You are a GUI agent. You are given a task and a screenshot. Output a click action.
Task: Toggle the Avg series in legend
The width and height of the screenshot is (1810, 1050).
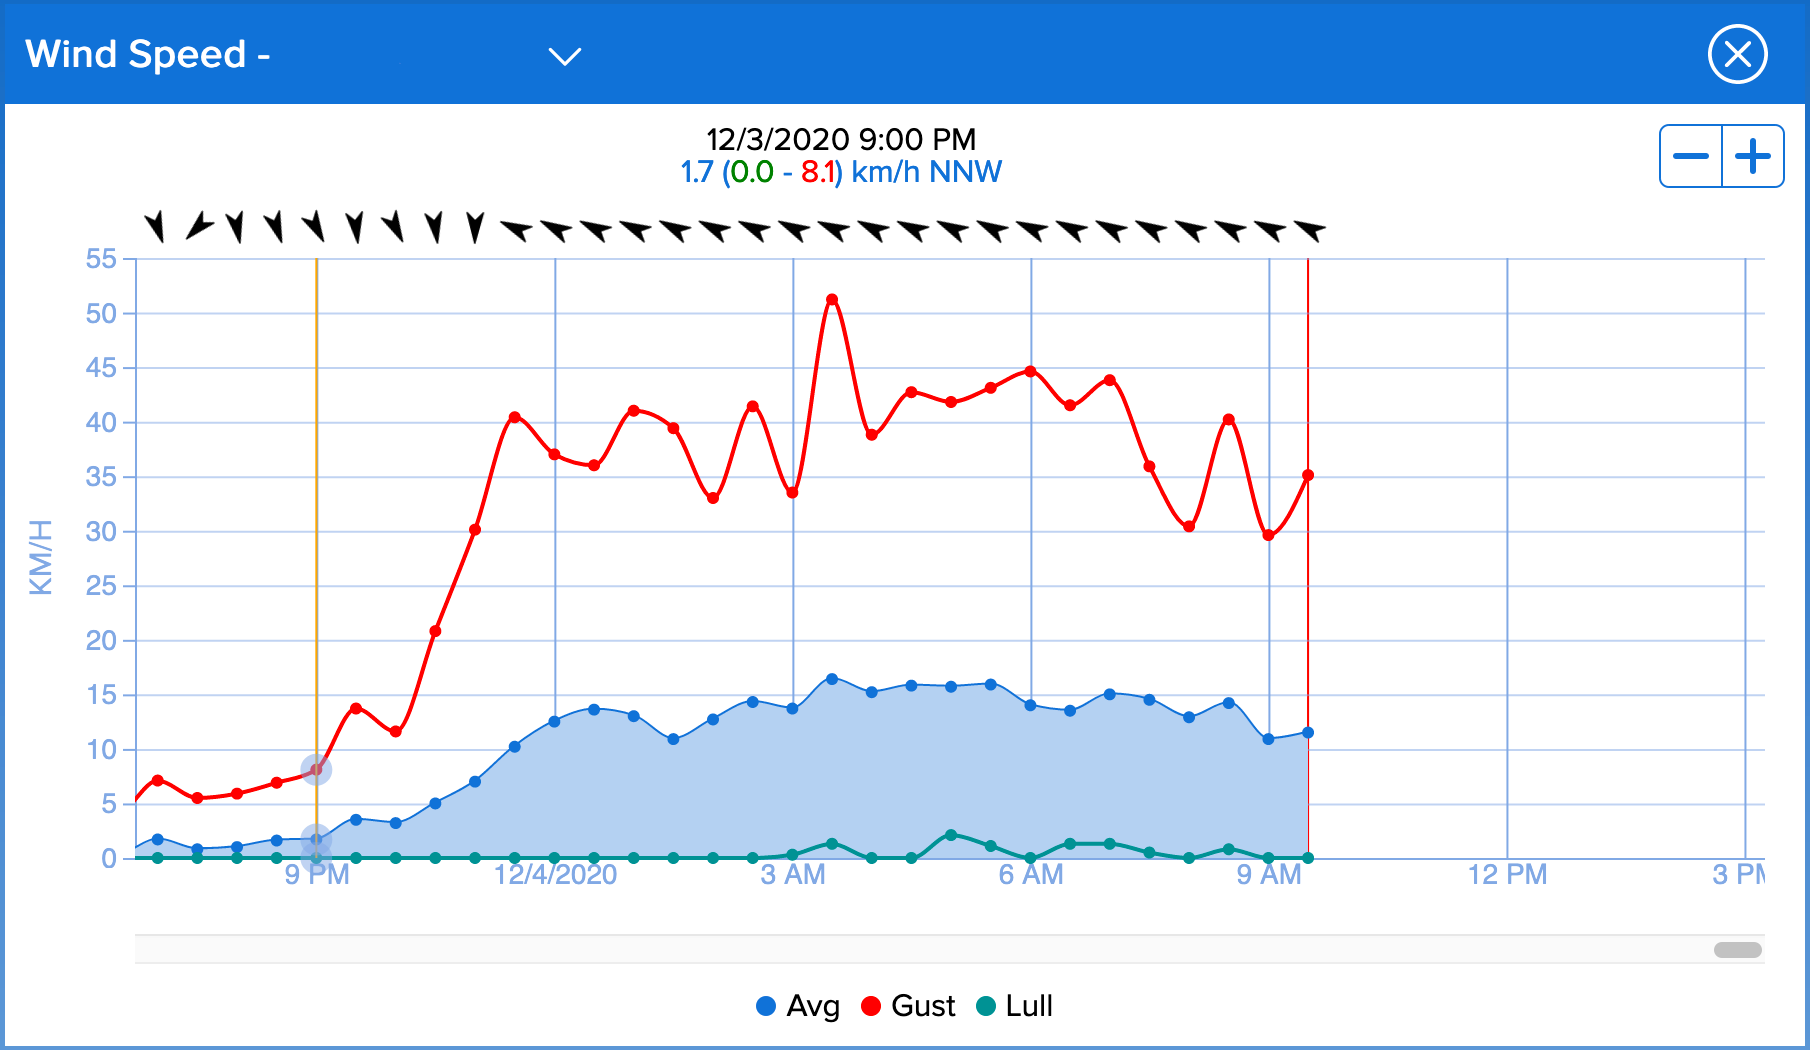coord(798,1006)
